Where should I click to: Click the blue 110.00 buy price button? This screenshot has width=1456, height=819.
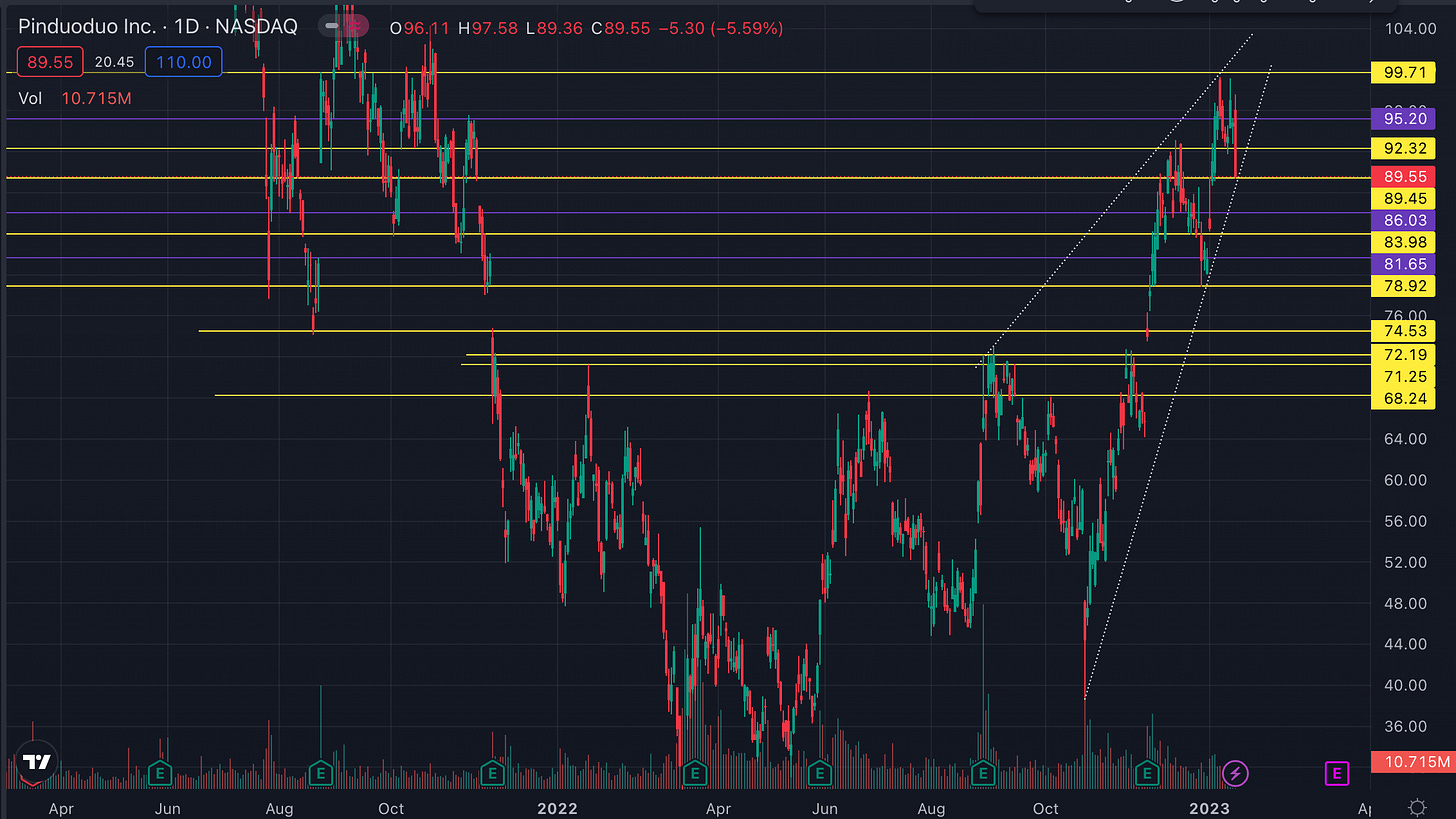[x=183, y=62]
